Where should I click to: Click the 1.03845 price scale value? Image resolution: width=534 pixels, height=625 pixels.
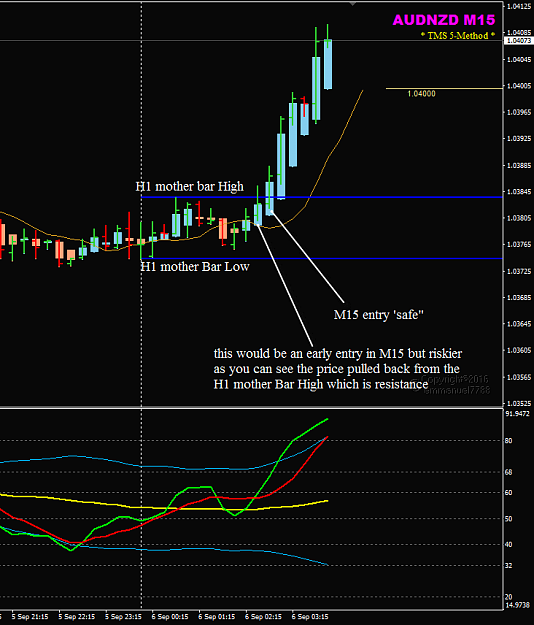click(519, 192)
